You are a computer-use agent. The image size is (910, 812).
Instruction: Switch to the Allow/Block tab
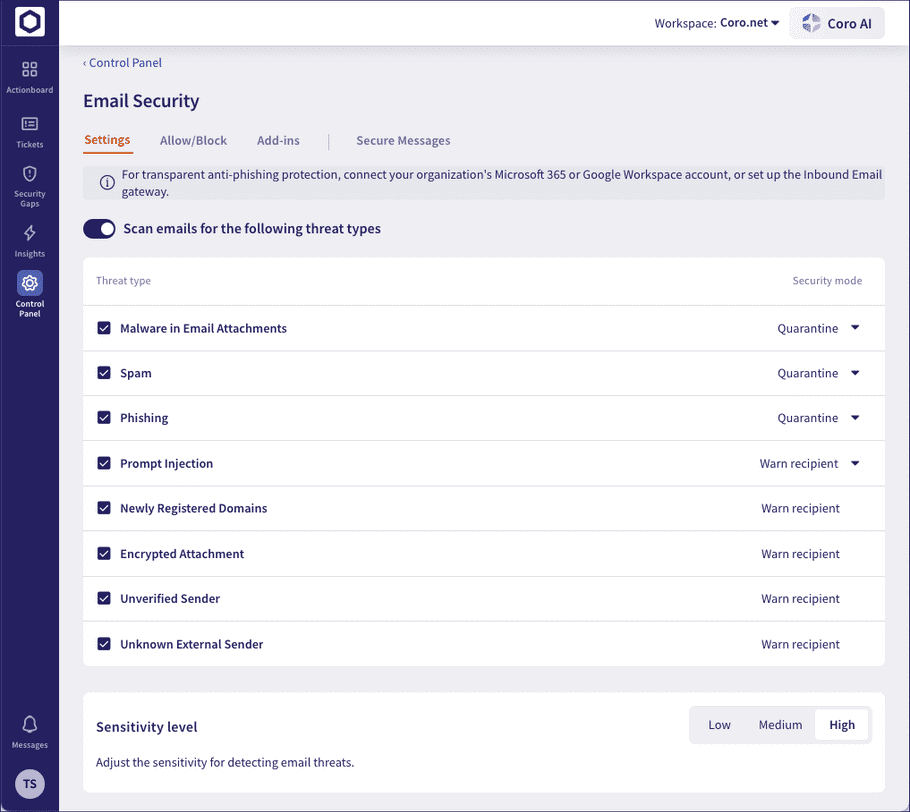193,140
